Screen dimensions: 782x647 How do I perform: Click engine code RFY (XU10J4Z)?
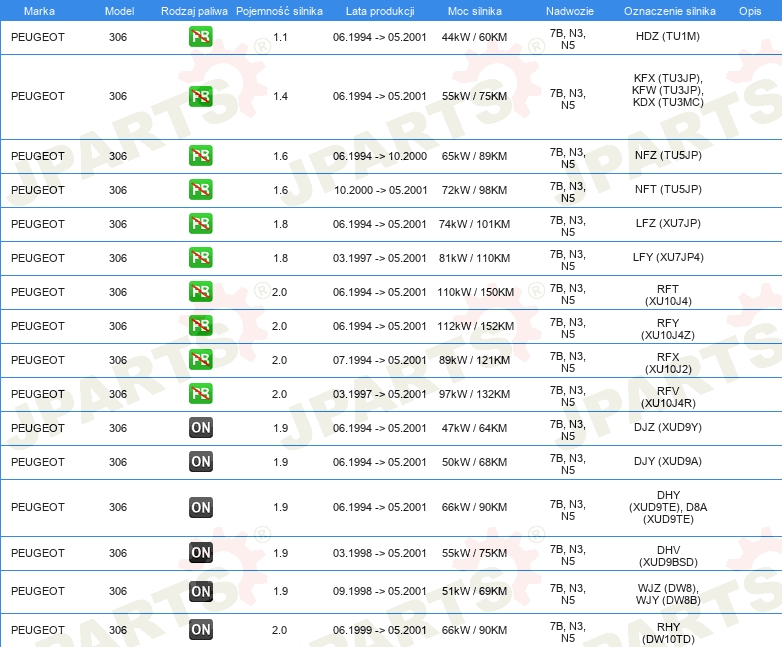[x=668, y=329]
